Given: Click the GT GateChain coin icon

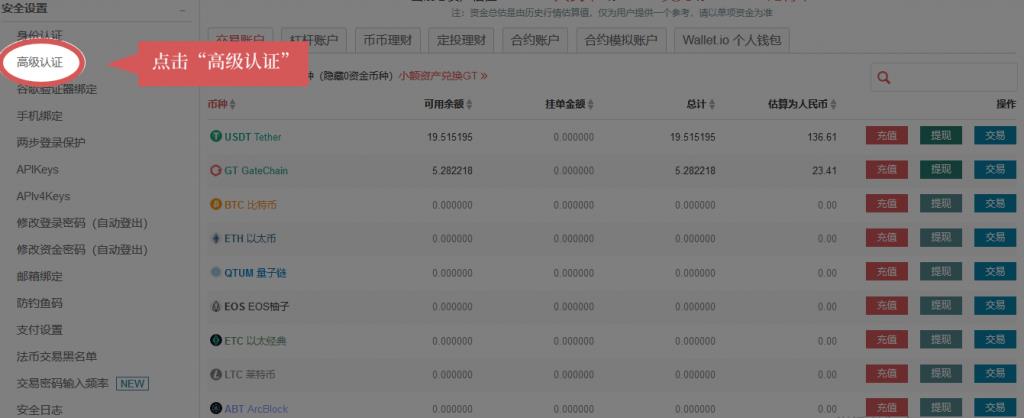Looking at the screenshot, I should (x=215, y=171).
